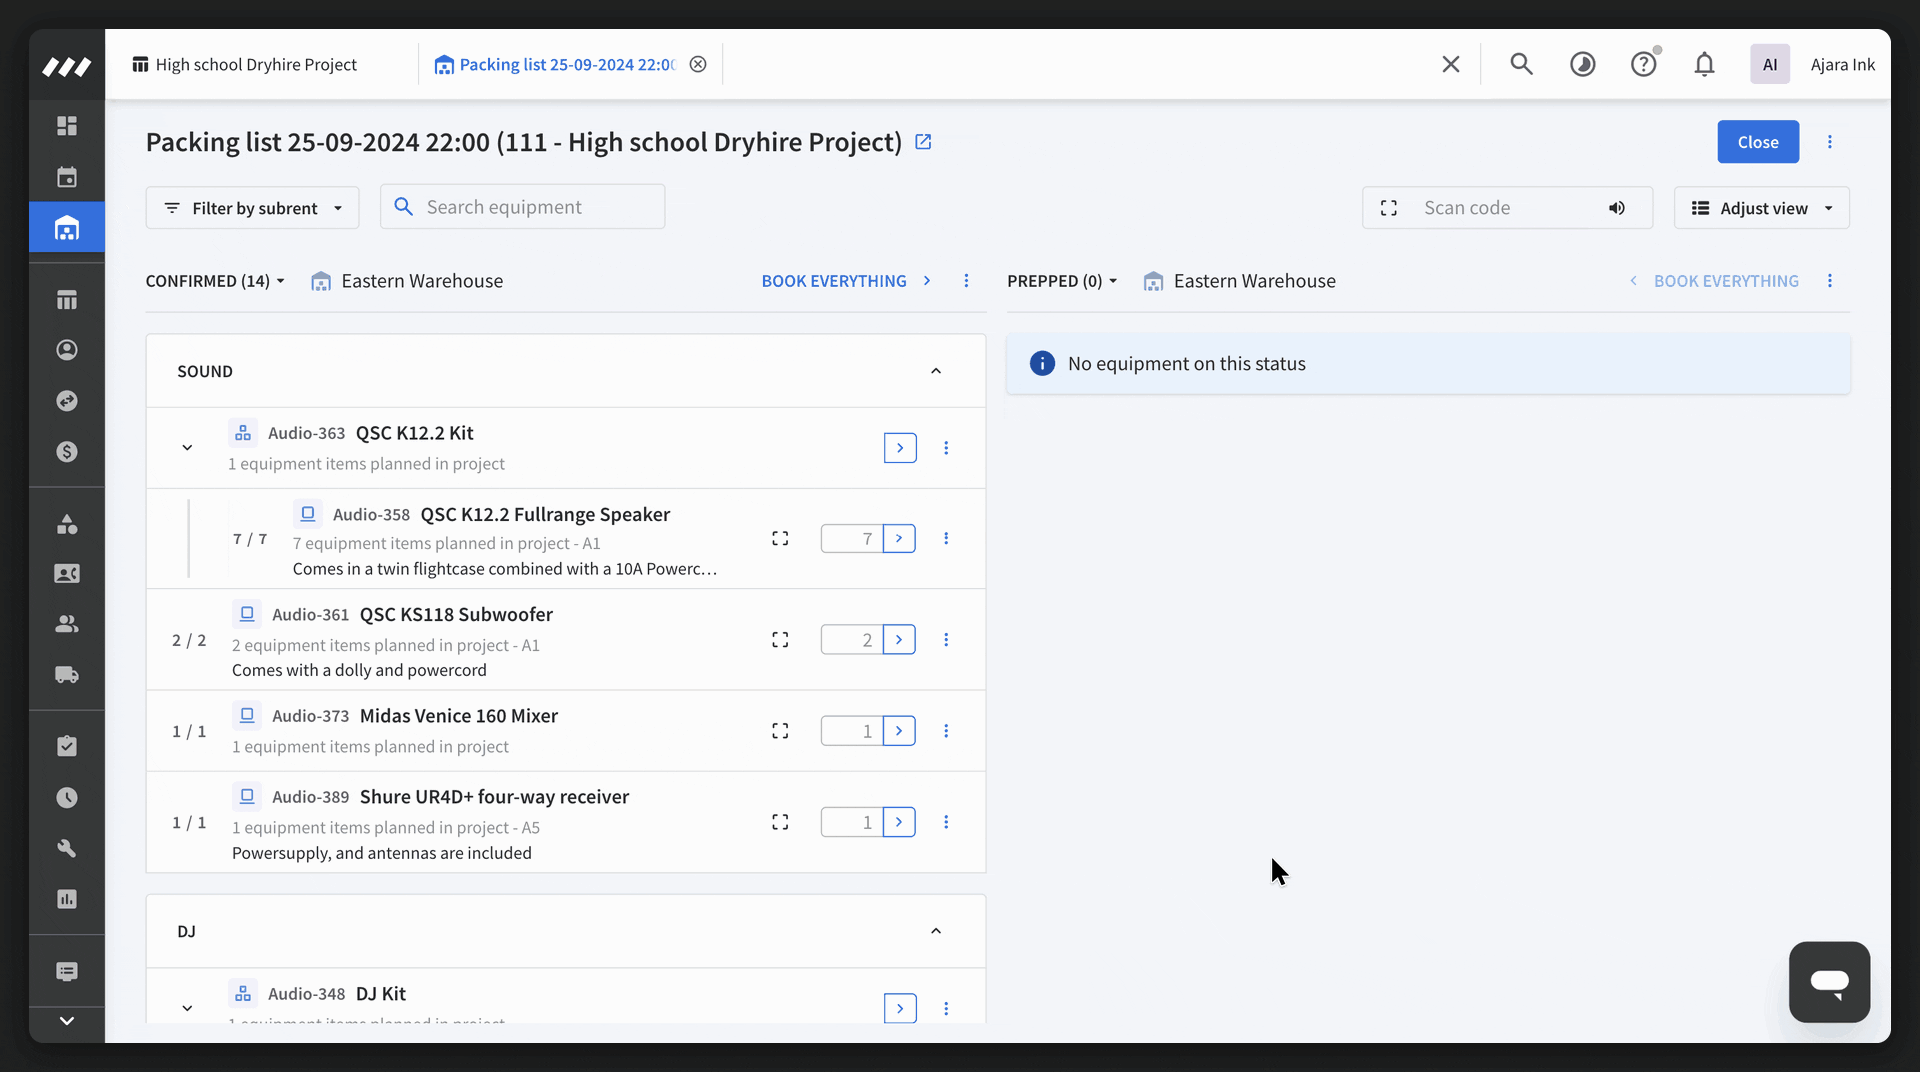Collapse the QSC K12.2 Kit row
The image size is (1920, 1072).
coord(187,448)
